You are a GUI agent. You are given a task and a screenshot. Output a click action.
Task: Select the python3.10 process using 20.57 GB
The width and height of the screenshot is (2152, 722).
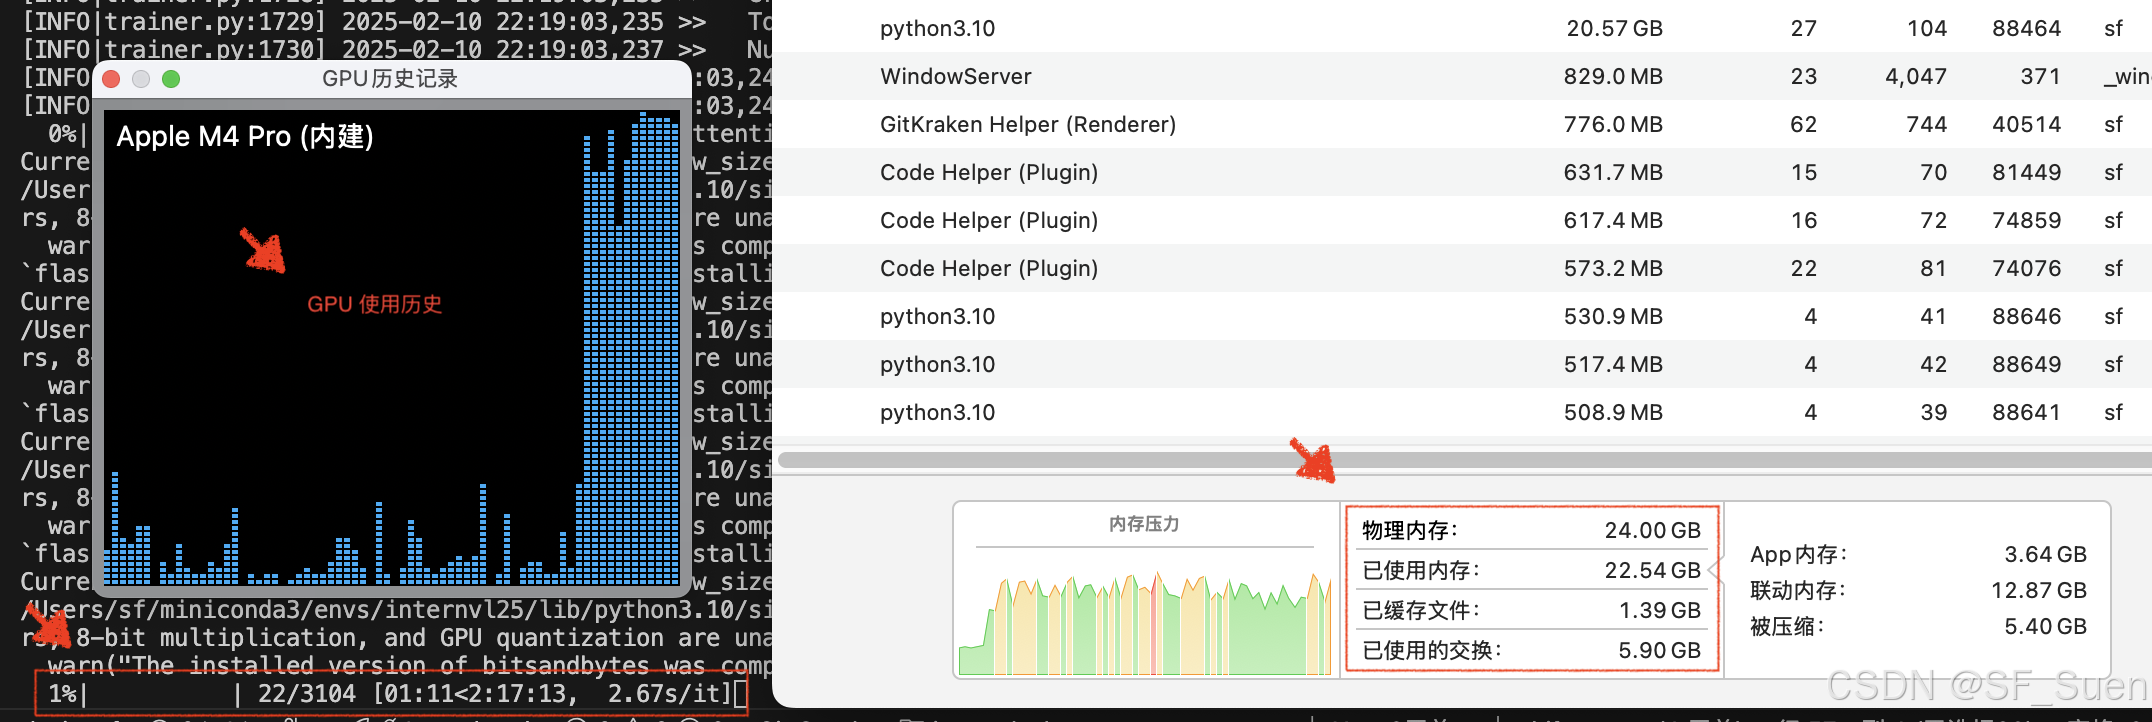click(x=1462, y=28)
